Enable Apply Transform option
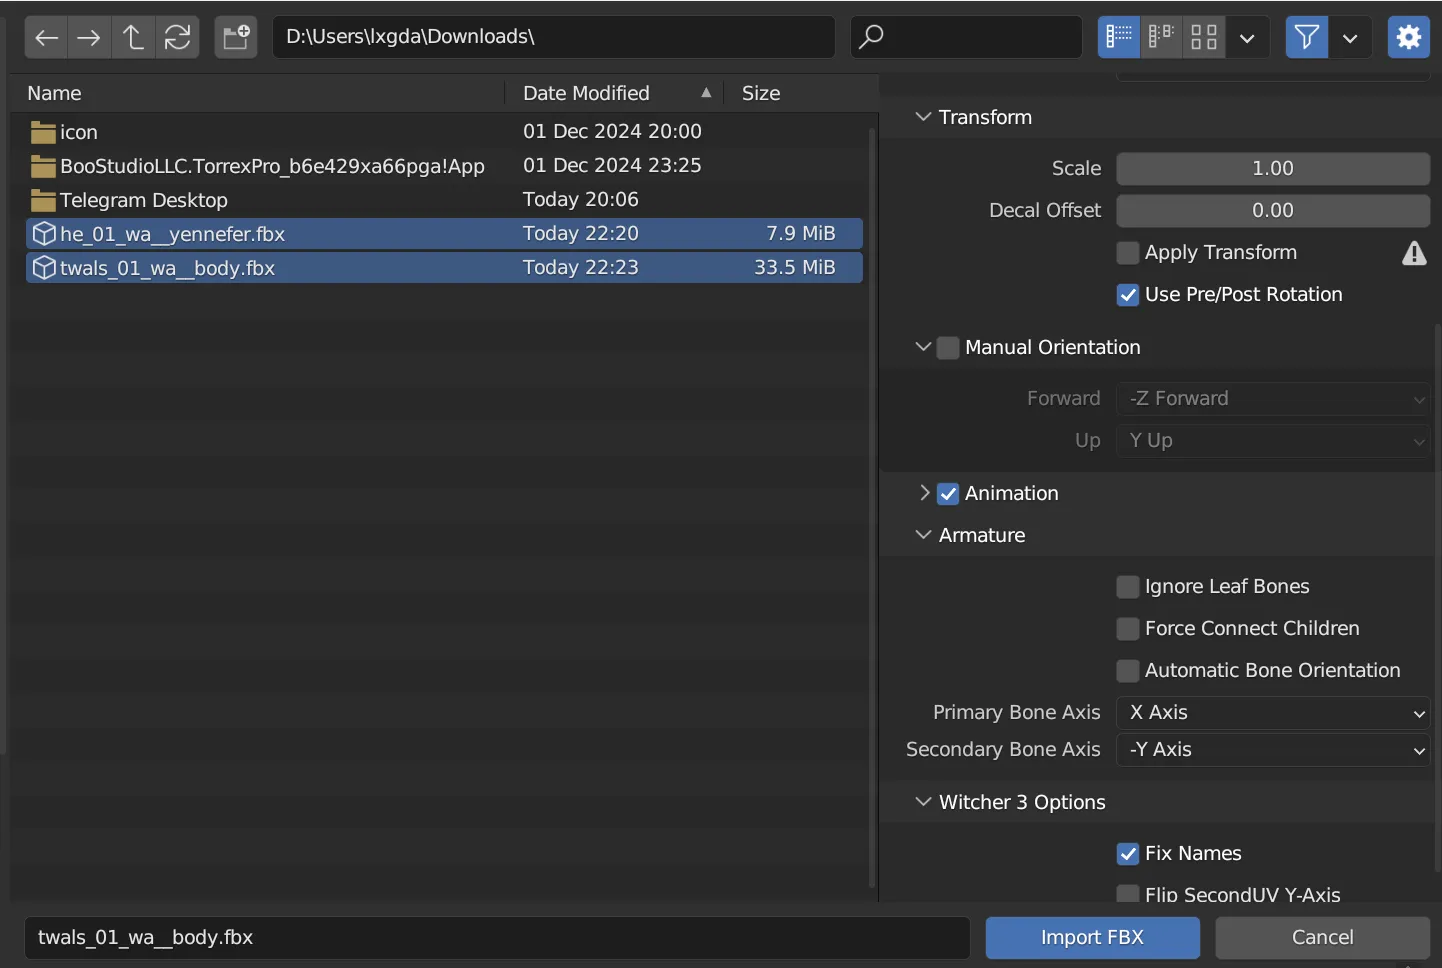The height and width of the screenshot is (968, 1442). click(1127, 253)
